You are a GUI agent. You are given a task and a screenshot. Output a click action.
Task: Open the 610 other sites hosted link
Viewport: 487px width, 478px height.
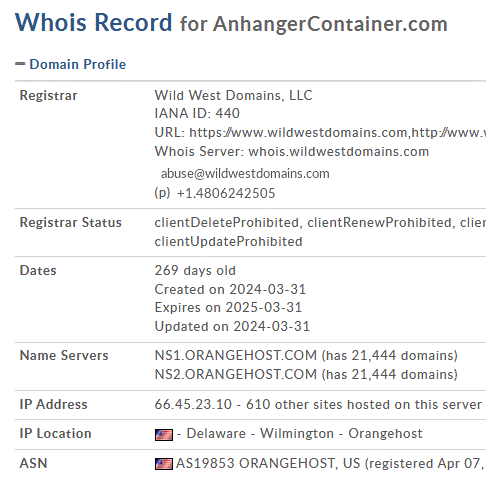click(x=364, y=404)
